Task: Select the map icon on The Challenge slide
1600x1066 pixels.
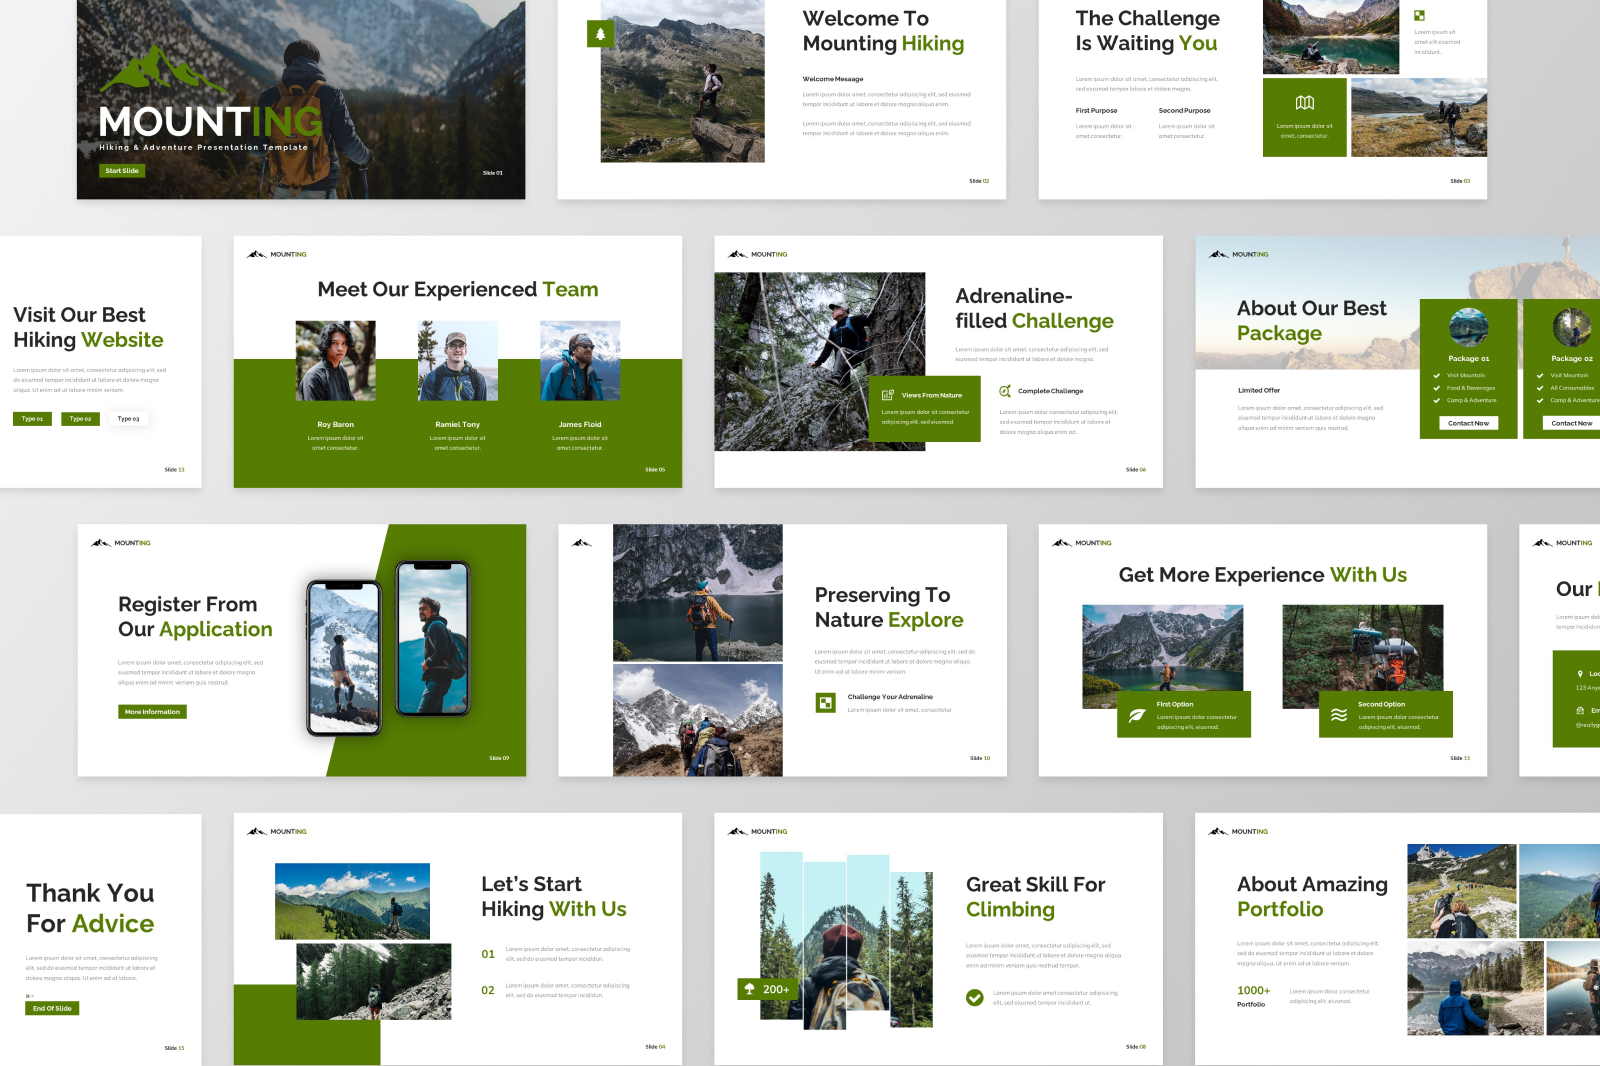Action: point(1305,100)
